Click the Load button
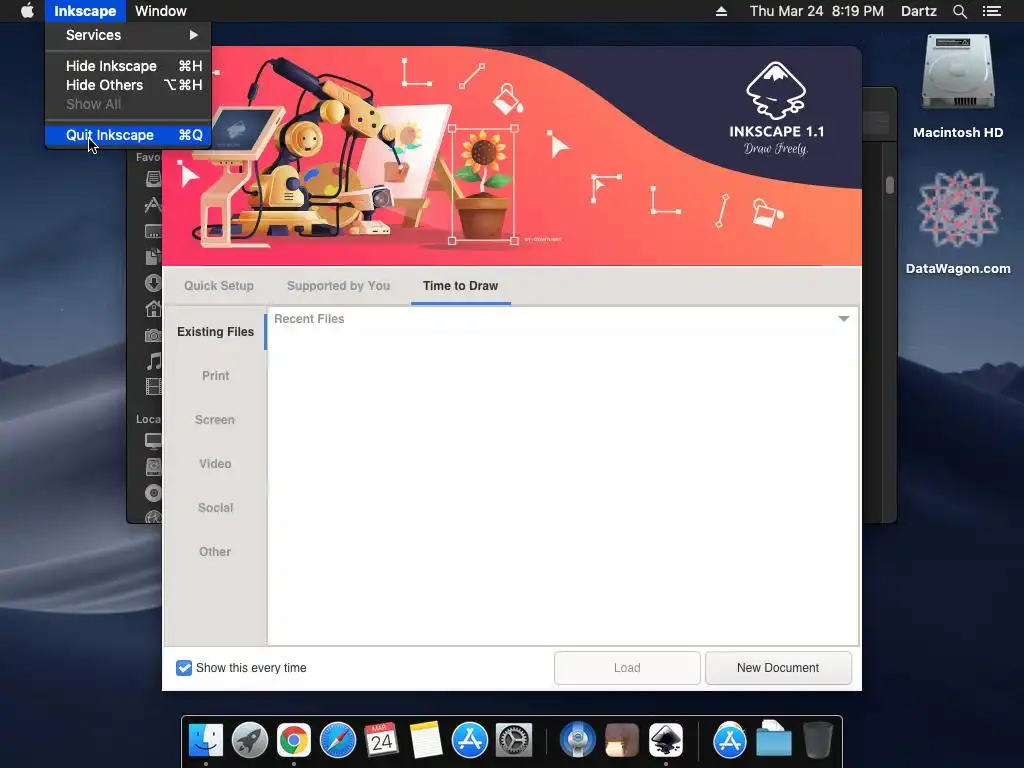The image size is (1024, 768). (627, 667)
